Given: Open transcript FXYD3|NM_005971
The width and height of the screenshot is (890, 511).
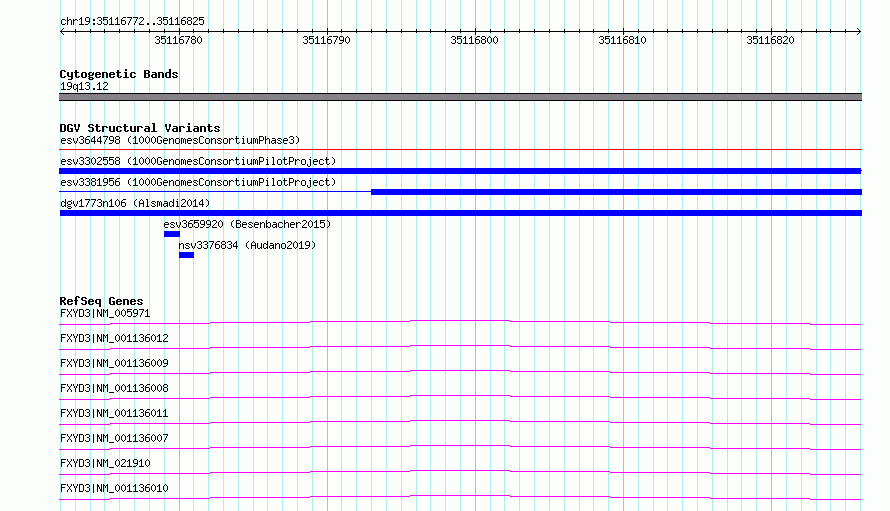Looking at the screenshot, I should pyautogui.click(x=105, y=313).
